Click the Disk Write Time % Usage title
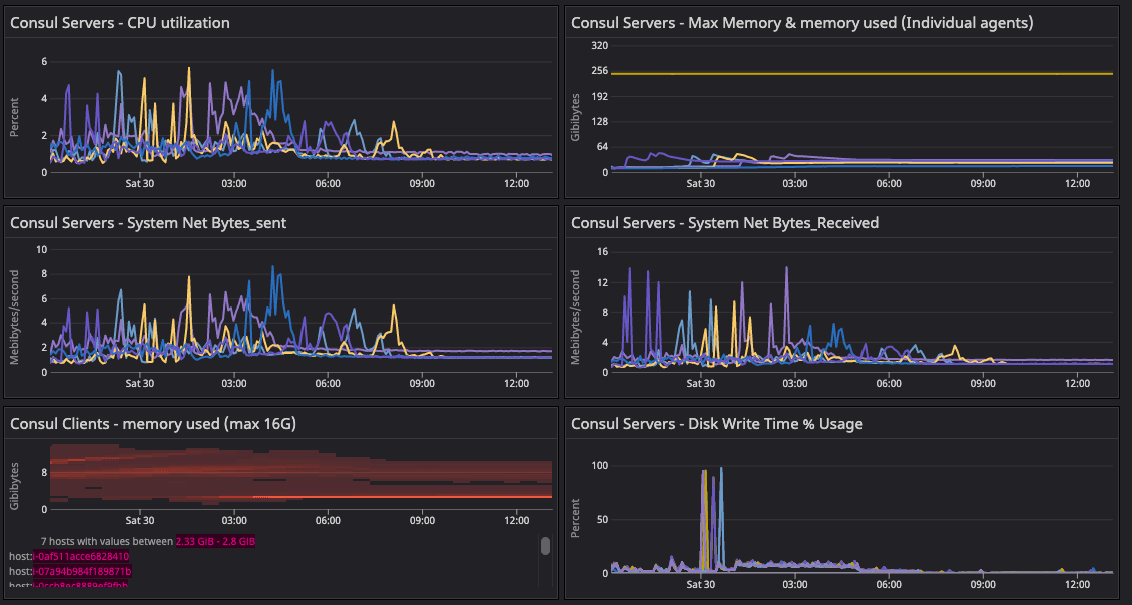 click(x=716, y=424)
